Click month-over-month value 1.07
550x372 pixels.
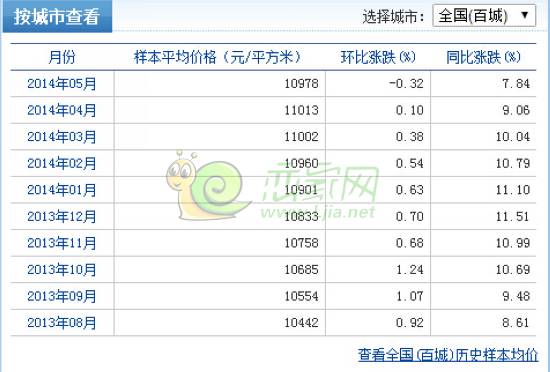(410, 296)
